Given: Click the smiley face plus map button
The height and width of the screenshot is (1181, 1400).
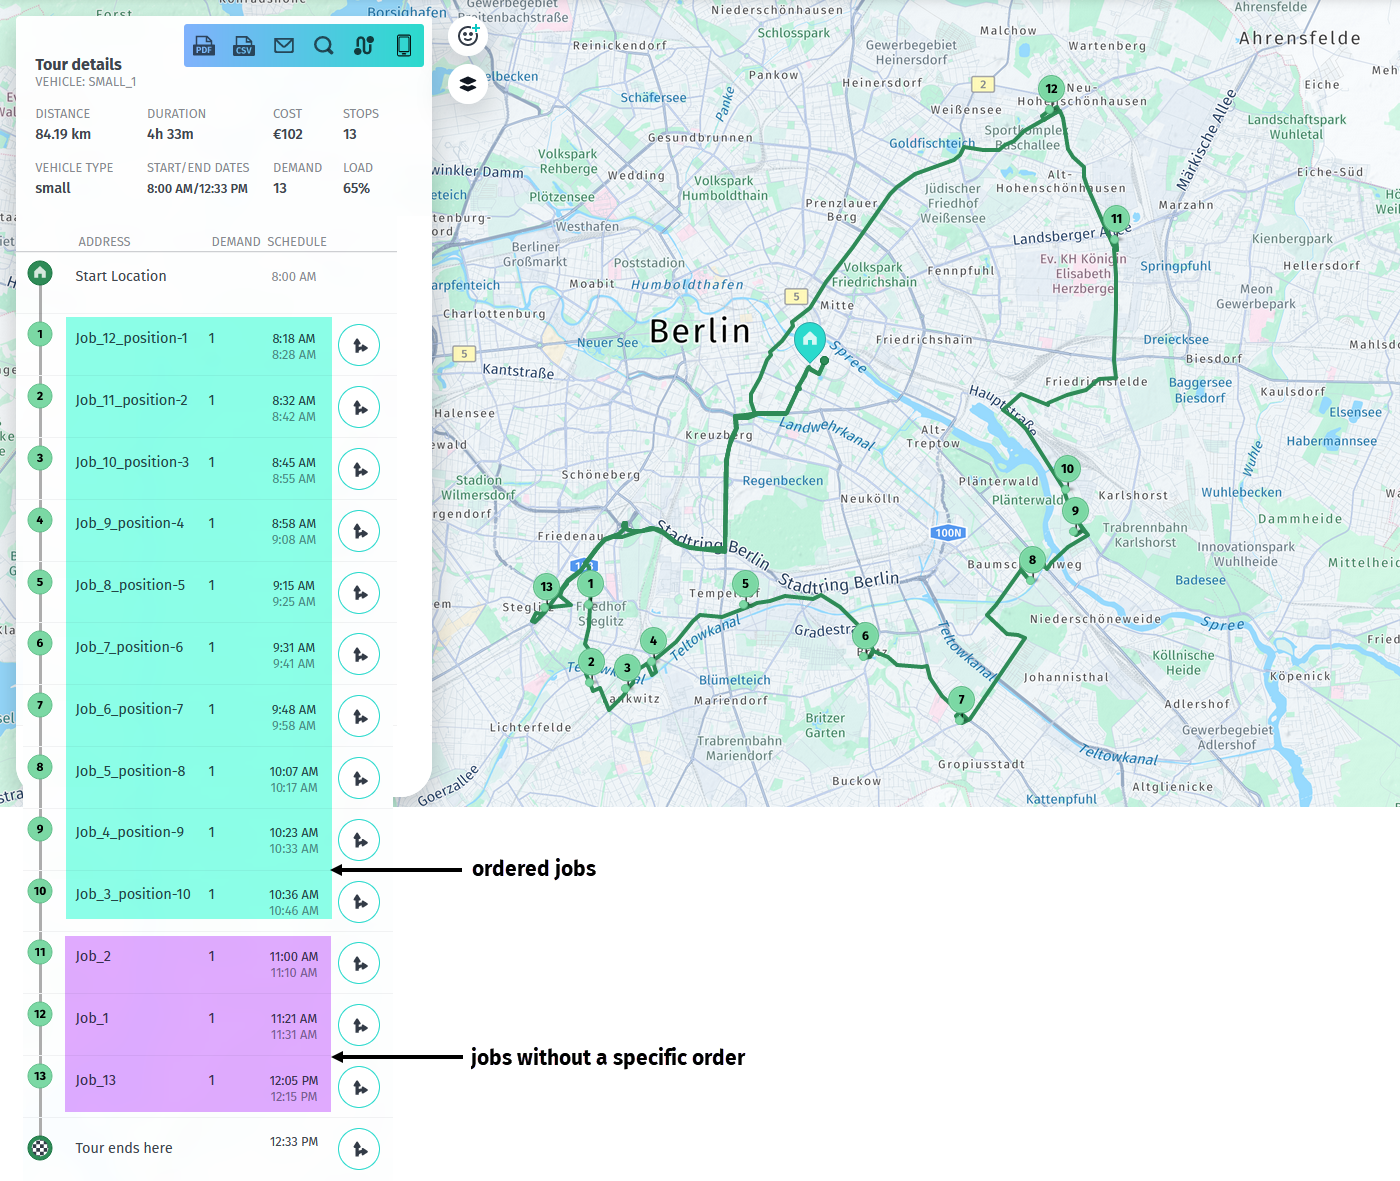Looking at the screenshot, I should point(468,36).
